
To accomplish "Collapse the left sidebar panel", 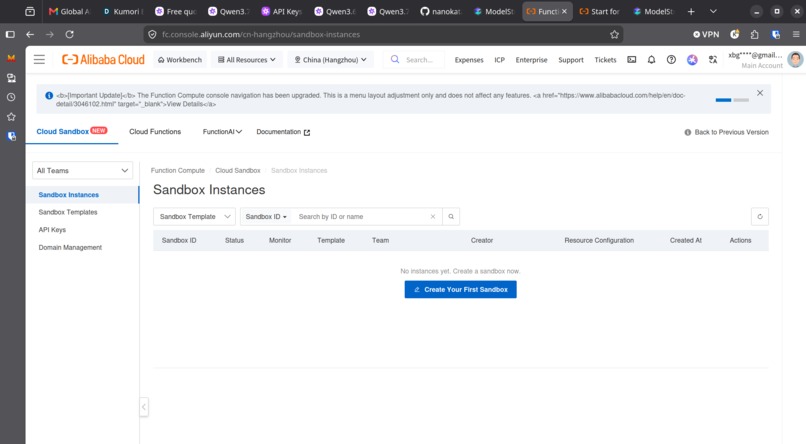I will coord(144,407).
